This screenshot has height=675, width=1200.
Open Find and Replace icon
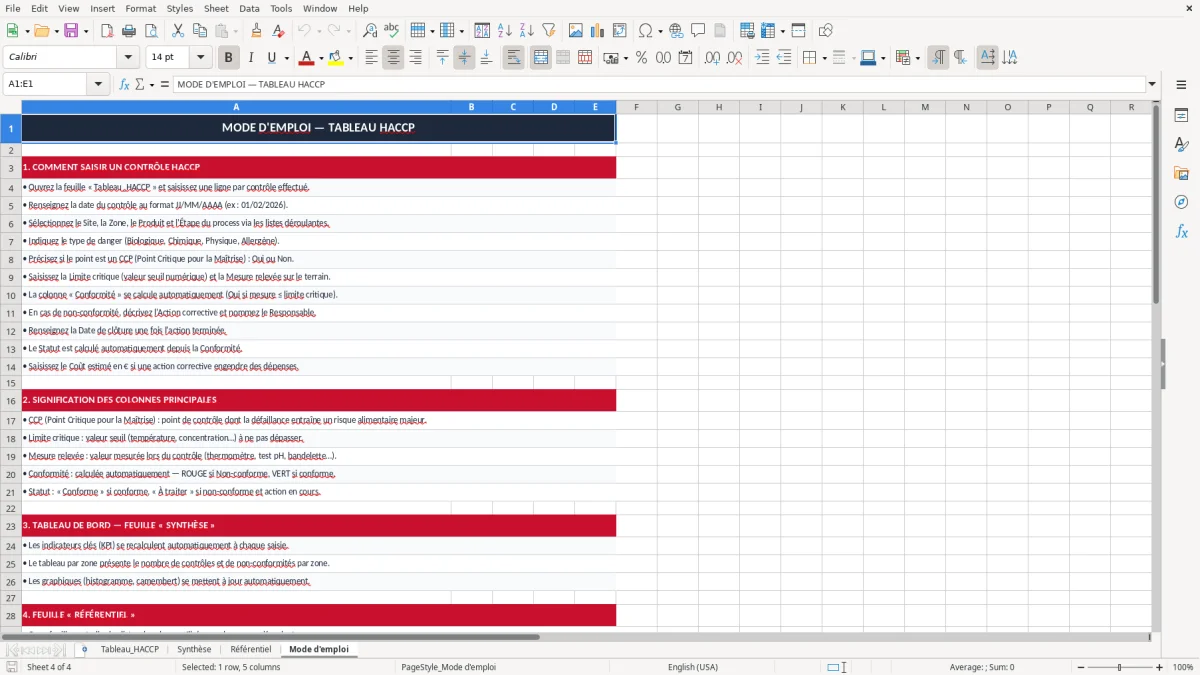(370, 31)
